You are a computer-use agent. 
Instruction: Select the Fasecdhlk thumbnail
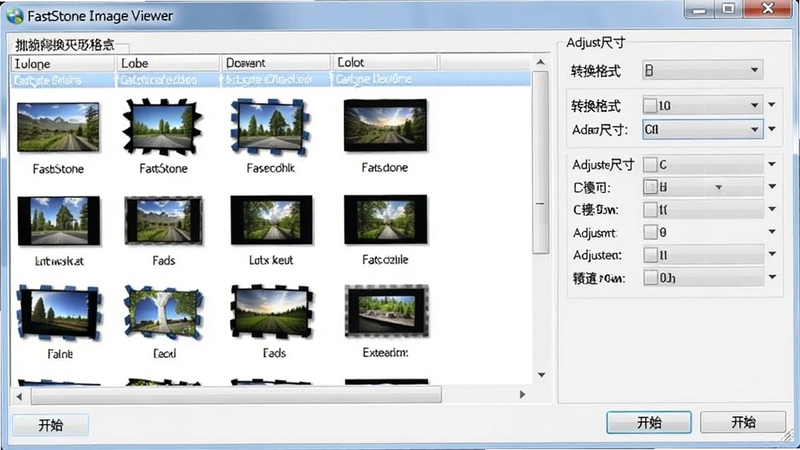pos(270,127)
